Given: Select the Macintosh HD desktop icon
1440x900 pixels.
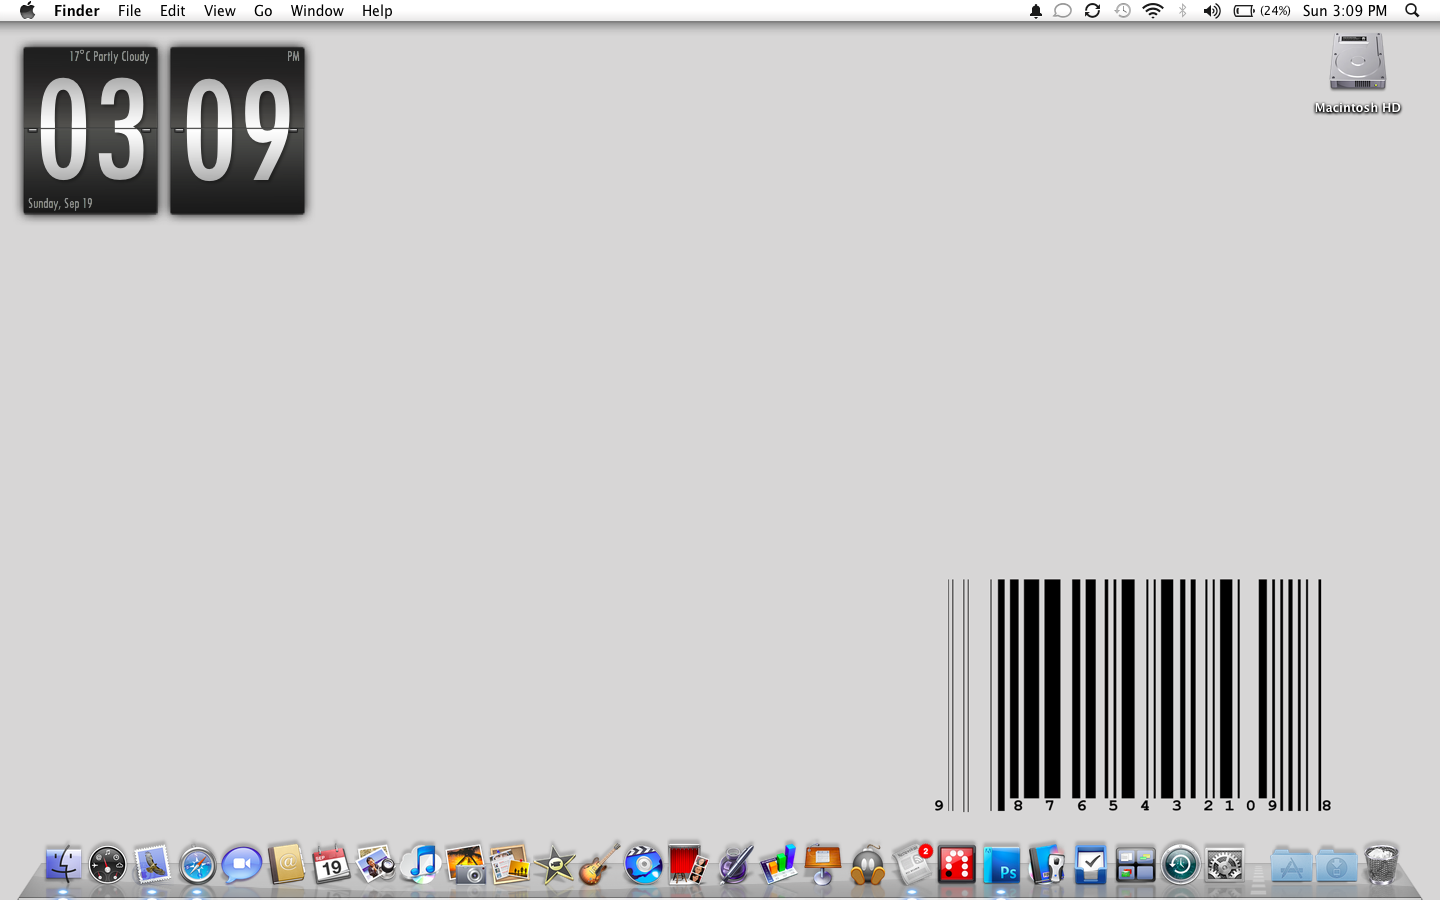Looking at the screenshot, I should 1357,73.
